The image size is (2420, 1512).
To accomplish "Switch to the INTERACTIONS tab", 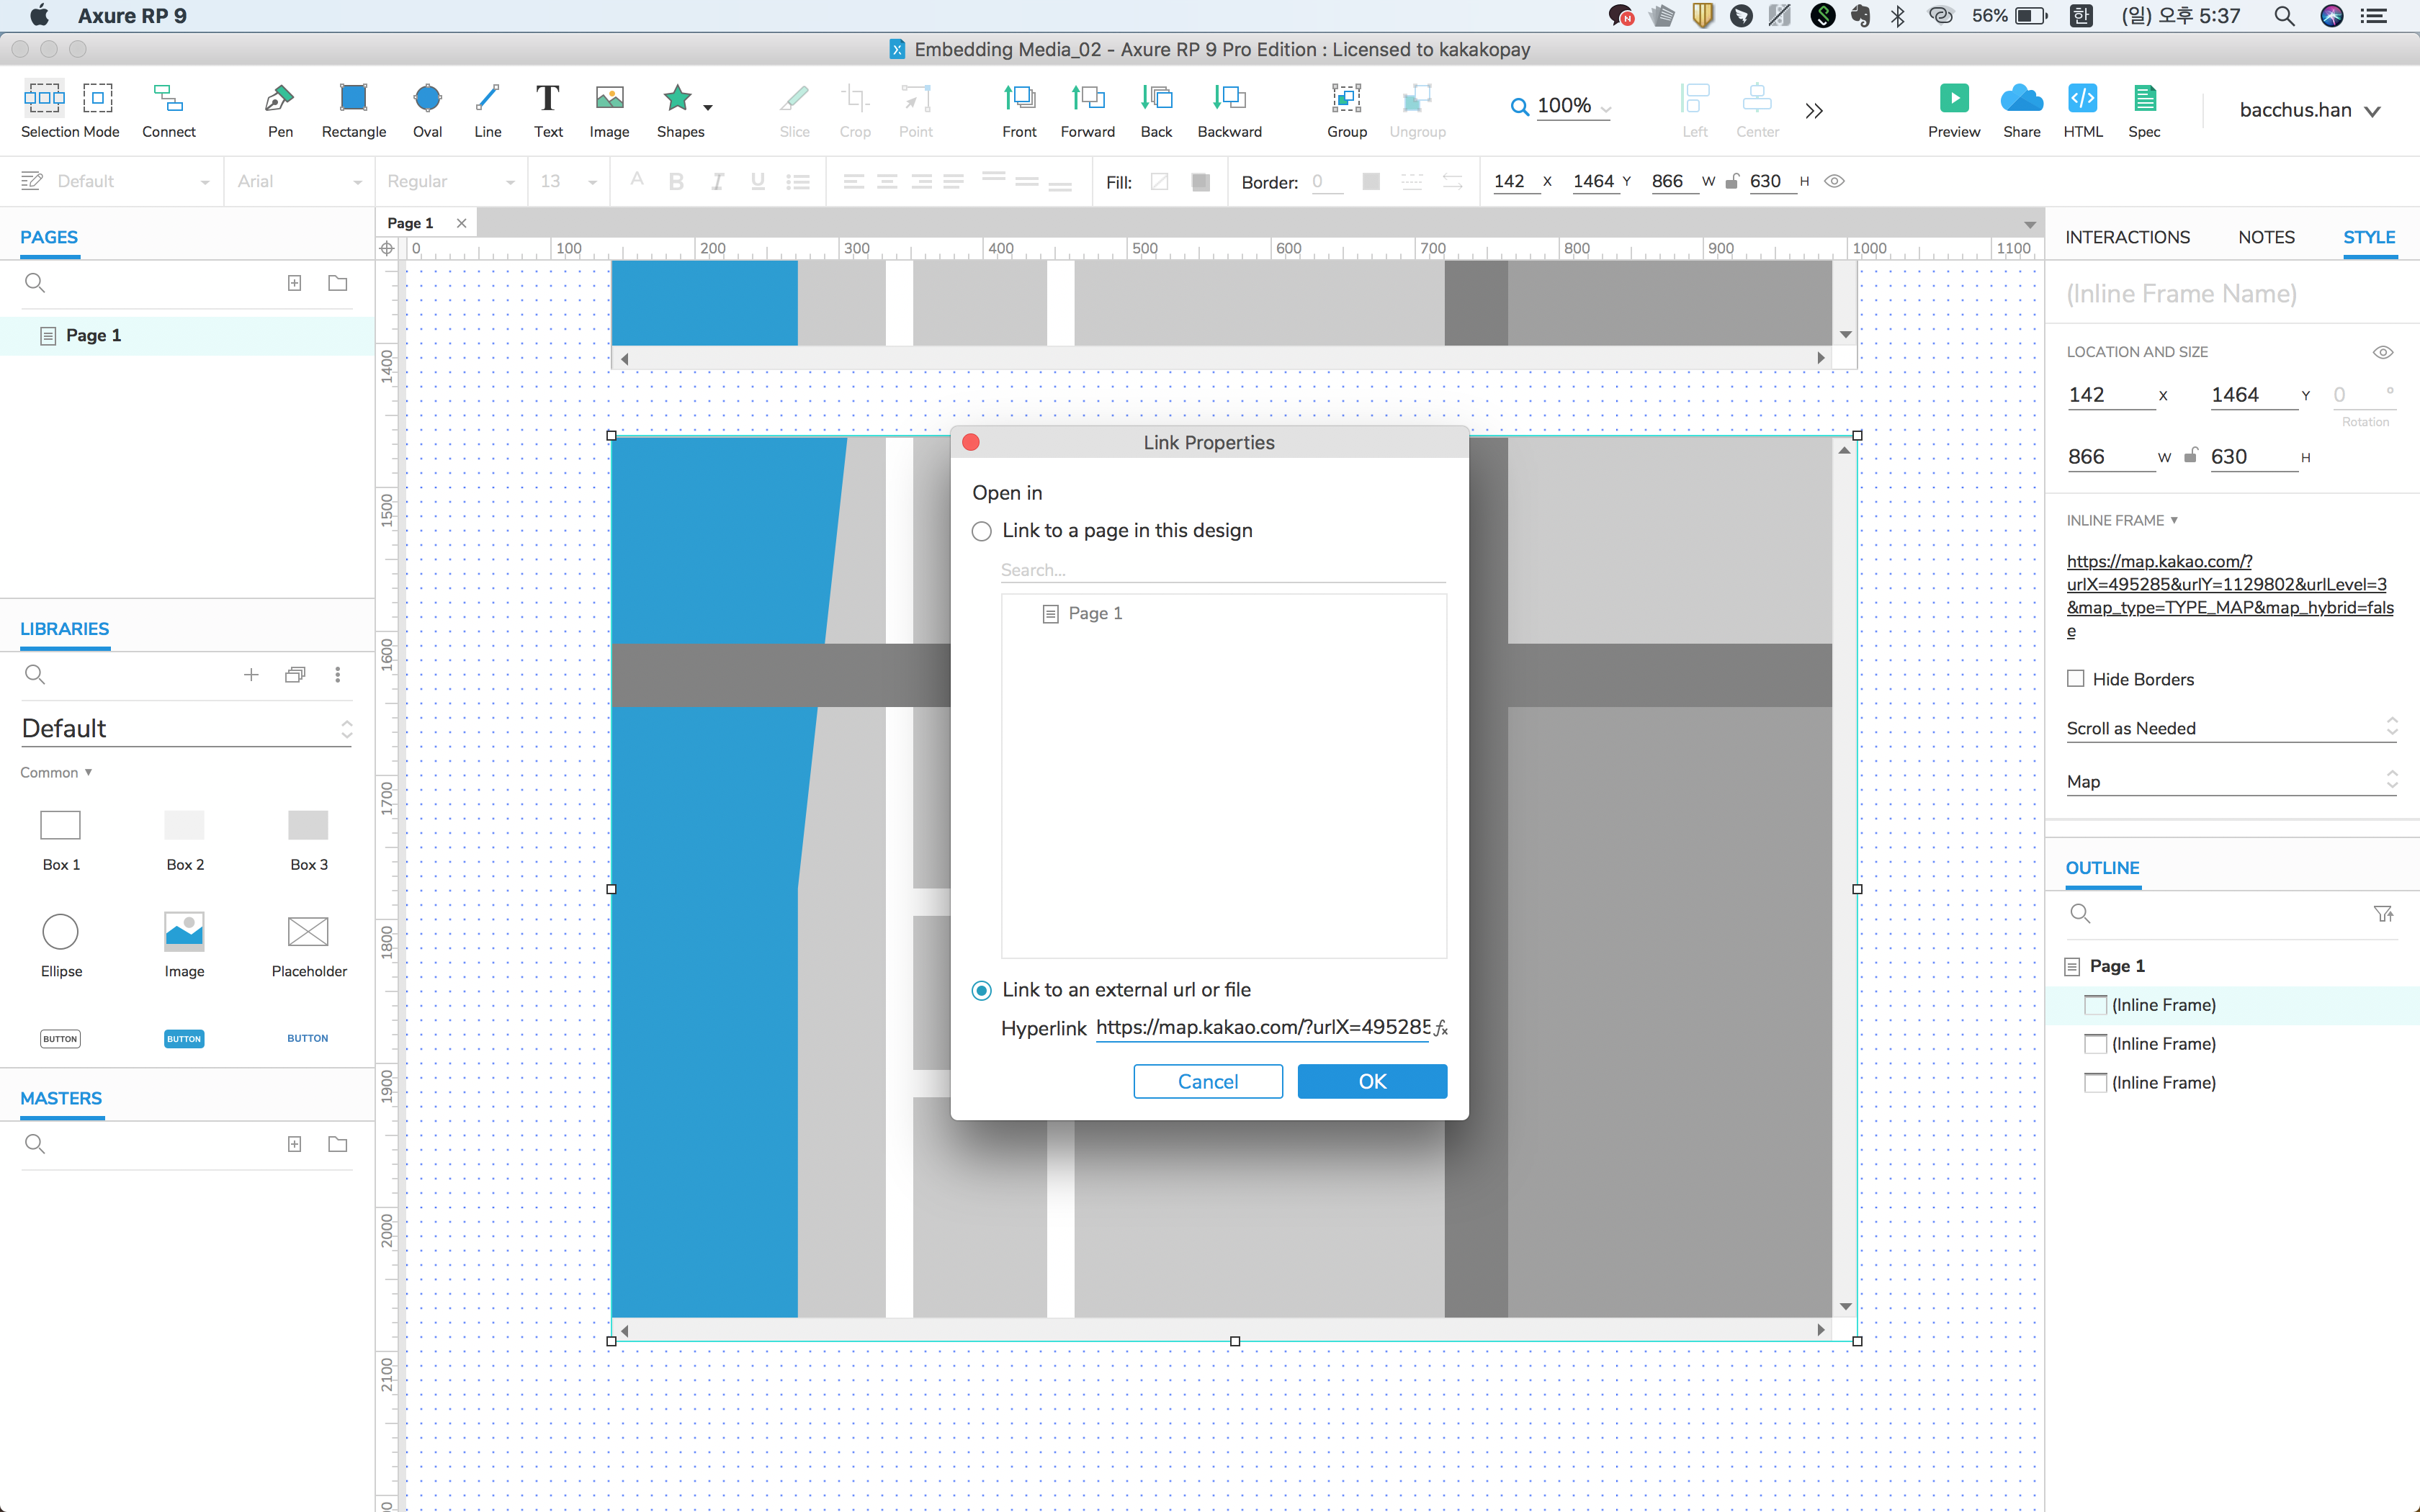I will pos(2127,237).
